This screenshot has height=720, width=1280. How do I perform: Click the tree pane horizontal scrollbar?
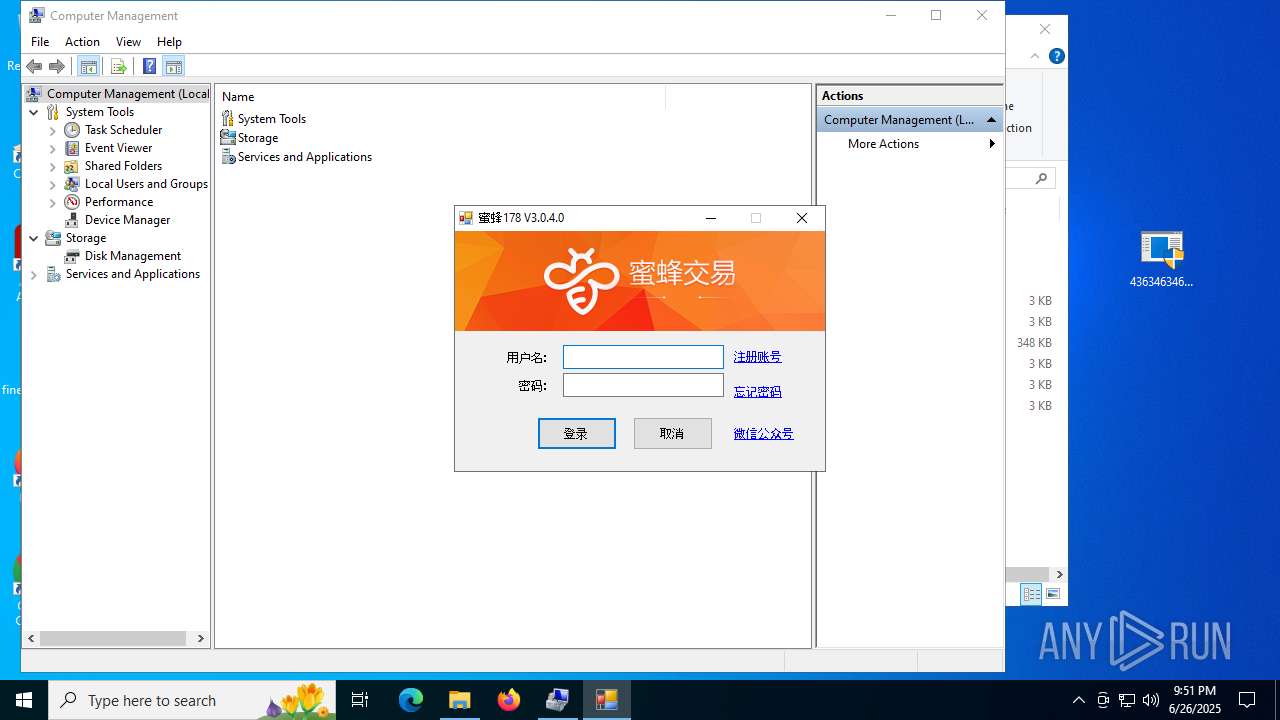click(115, 638)
